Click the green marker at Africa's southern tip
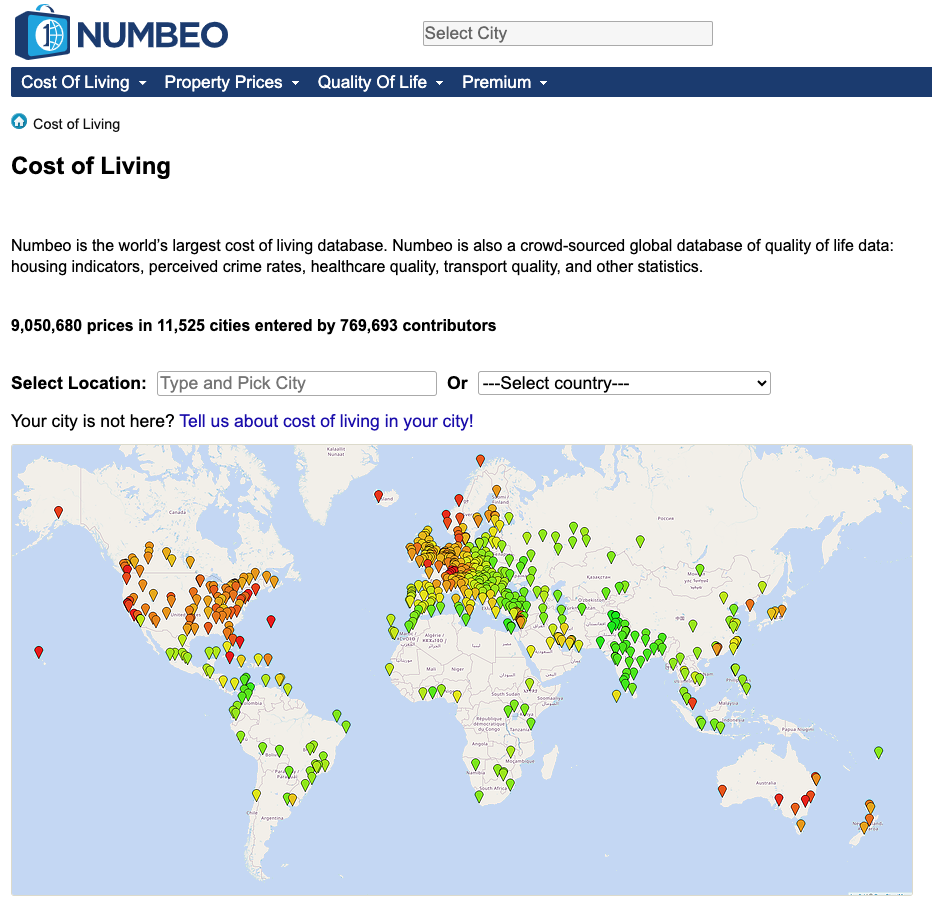The image size is (932, 907). [479, 797]
